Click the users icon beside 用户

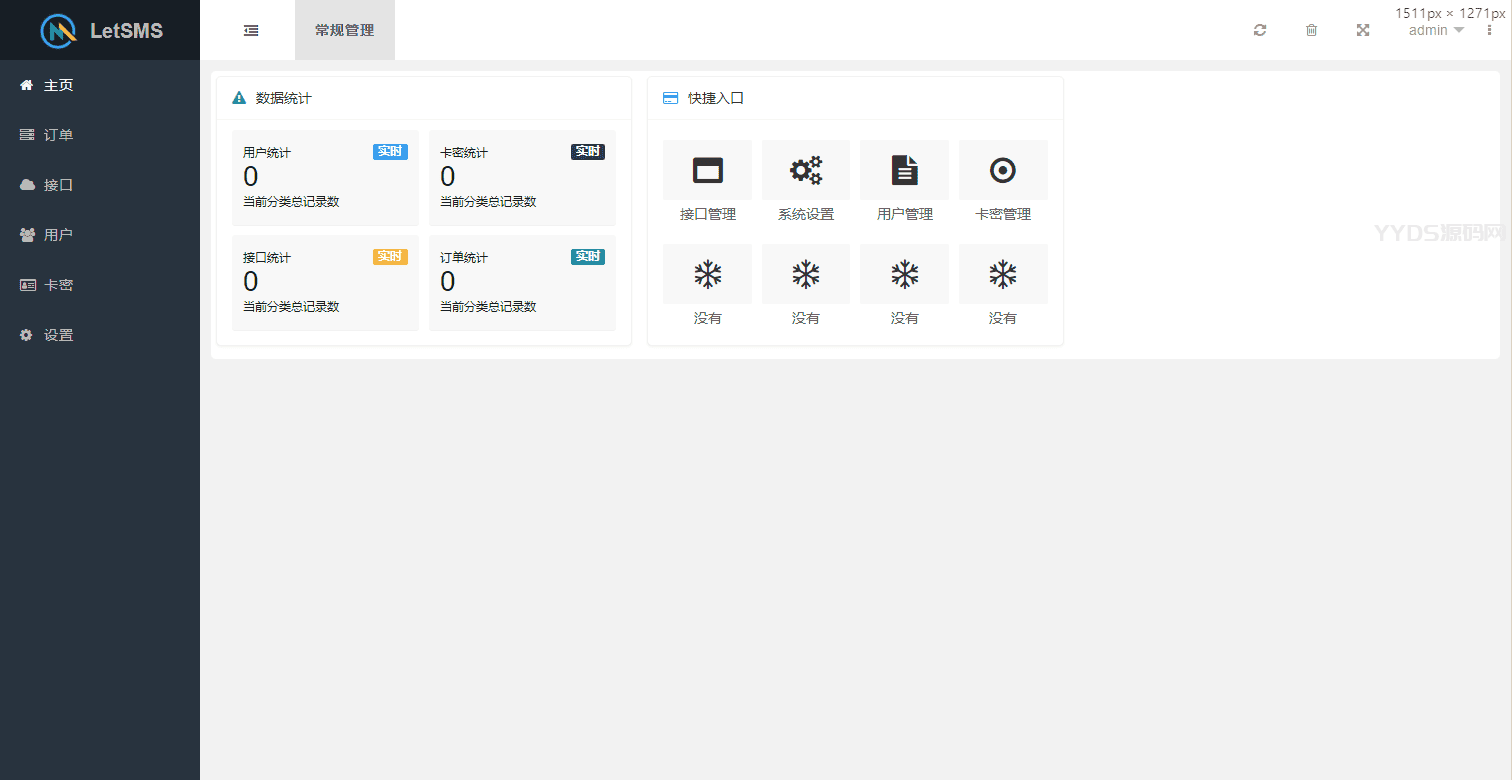click(x=27, y=235)
